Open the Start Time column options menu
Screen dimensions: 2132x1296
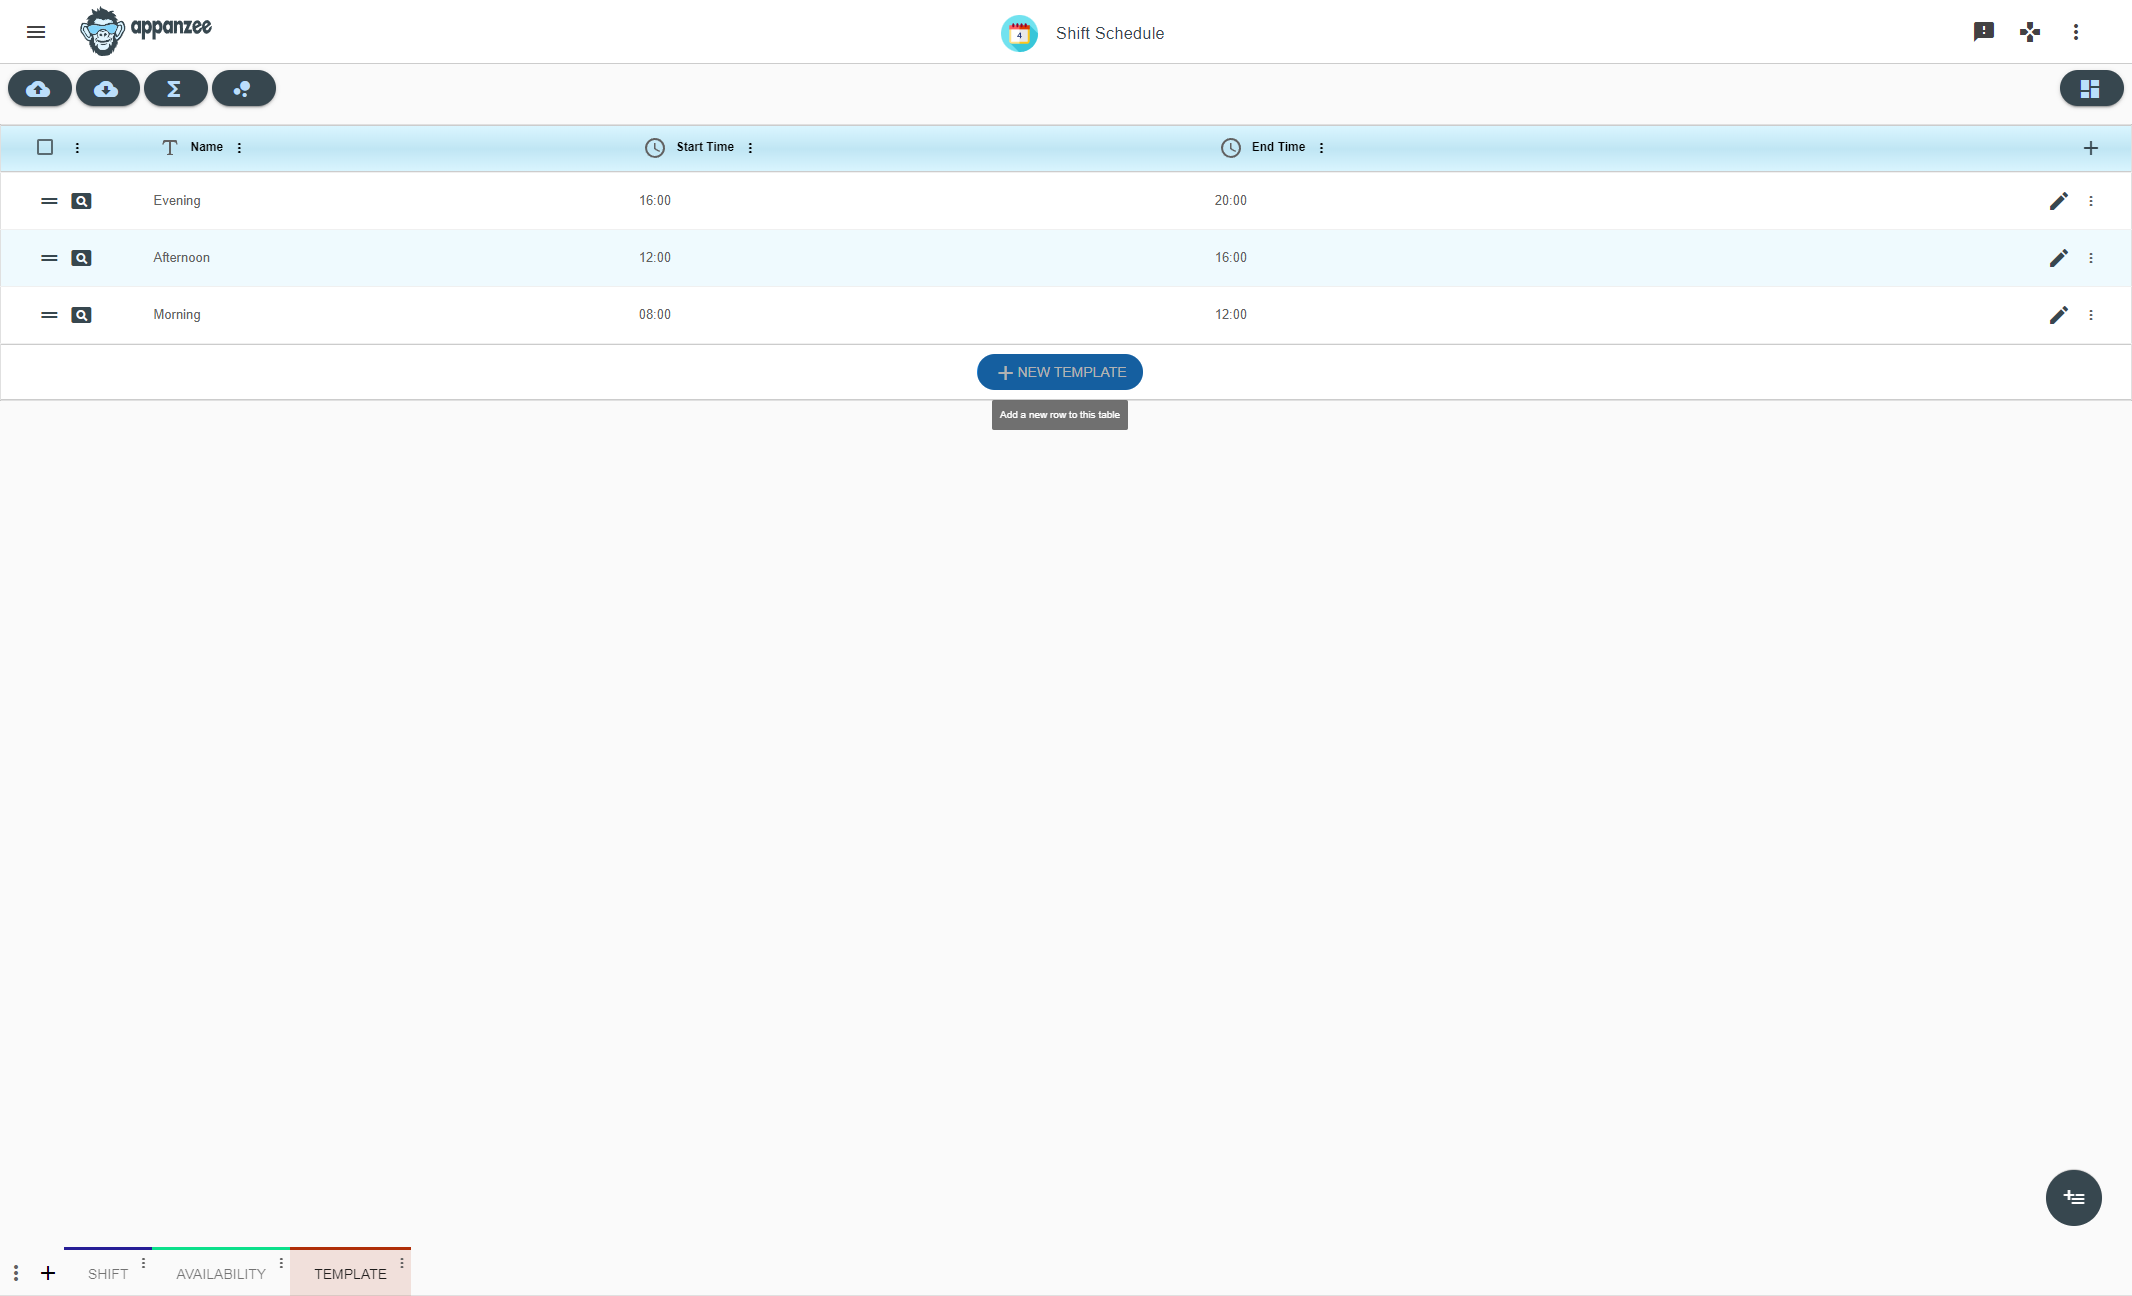750,147
